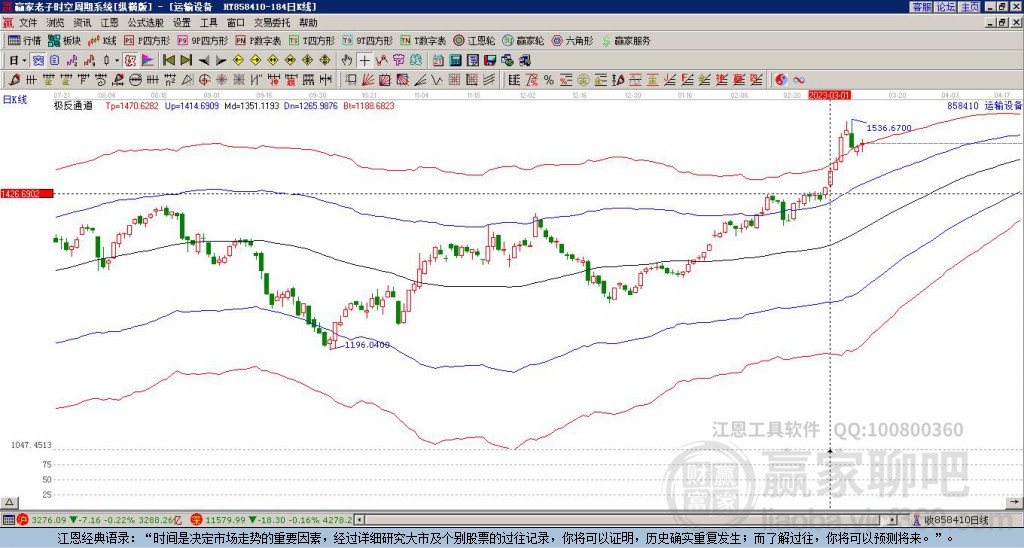Click the 日K线 label
Screen dimensions: 1024x548
pyautogui.click(x=15, y=100)
